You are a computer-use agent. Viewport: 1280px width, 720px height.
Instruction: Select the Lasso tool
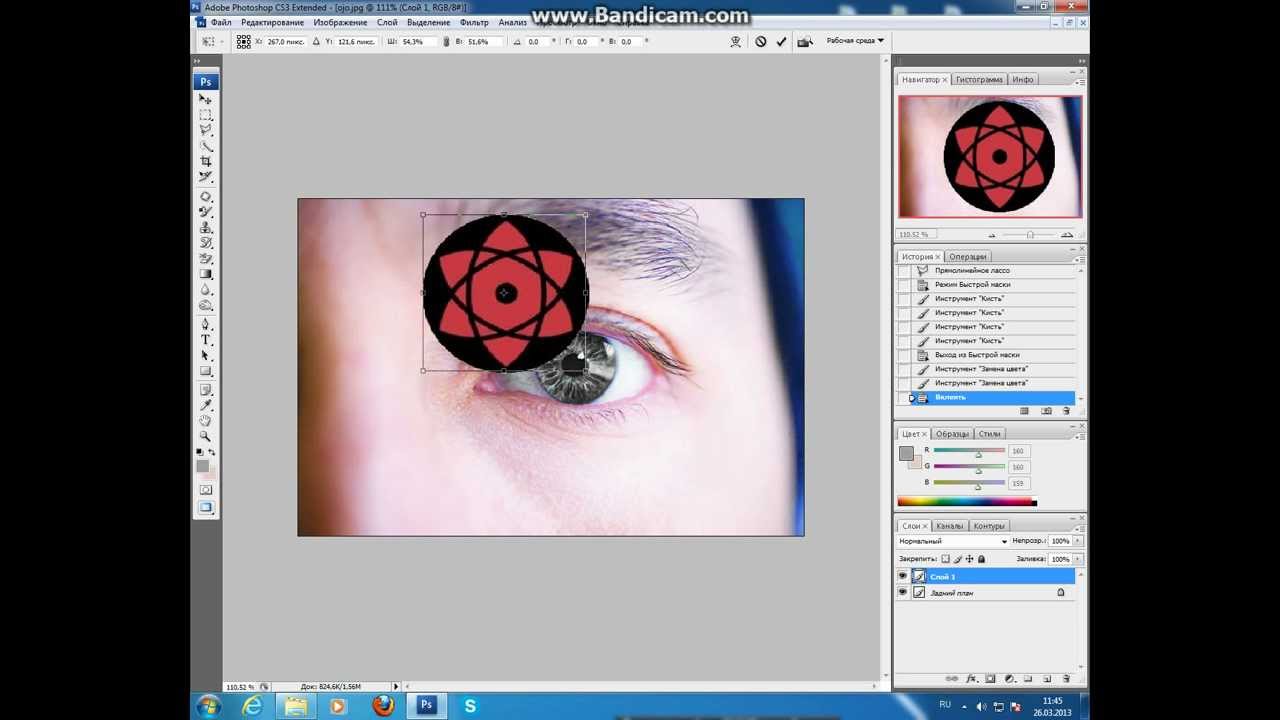point(206,130)
